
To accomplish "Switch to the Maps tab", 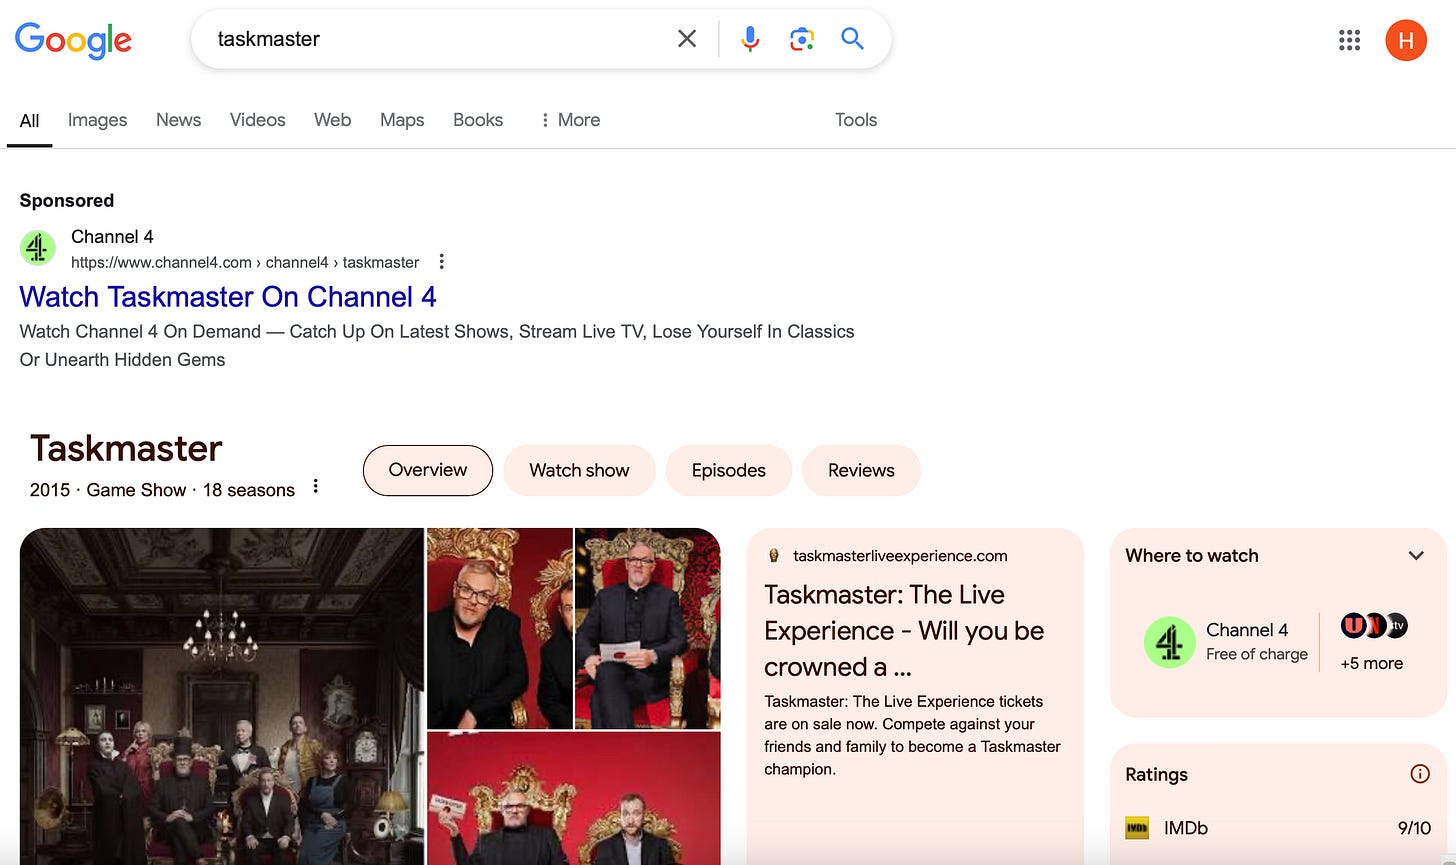I will coord(402,120).
